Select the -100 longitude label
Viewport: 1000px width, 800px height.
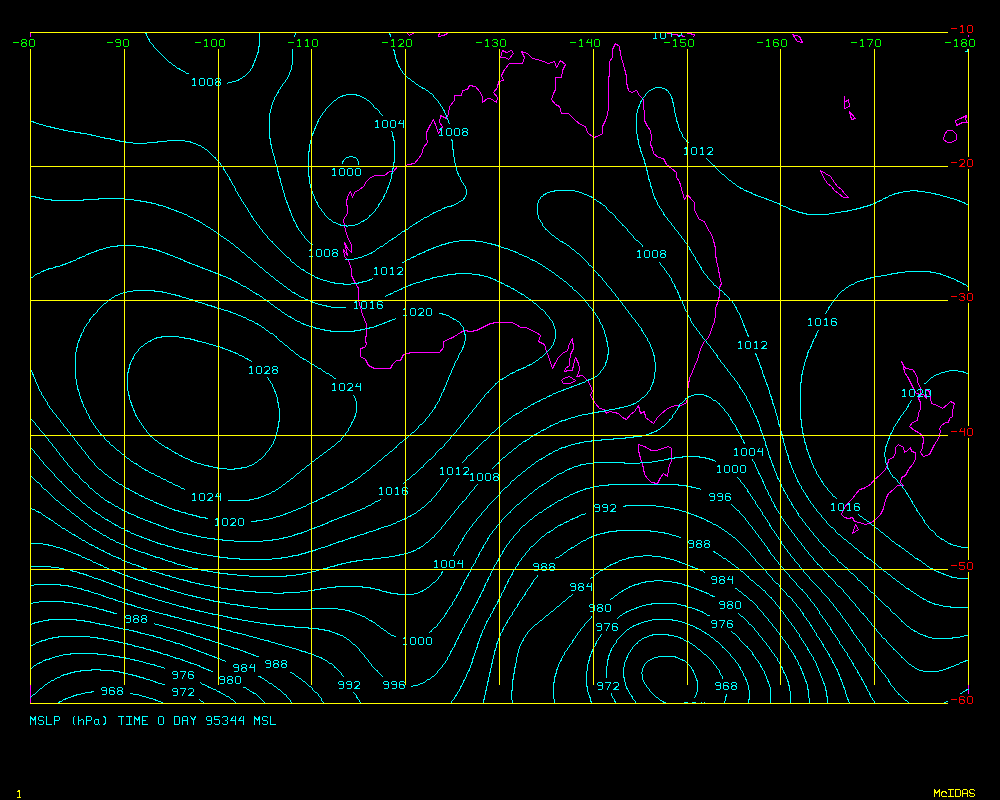[x=210, y=43]
